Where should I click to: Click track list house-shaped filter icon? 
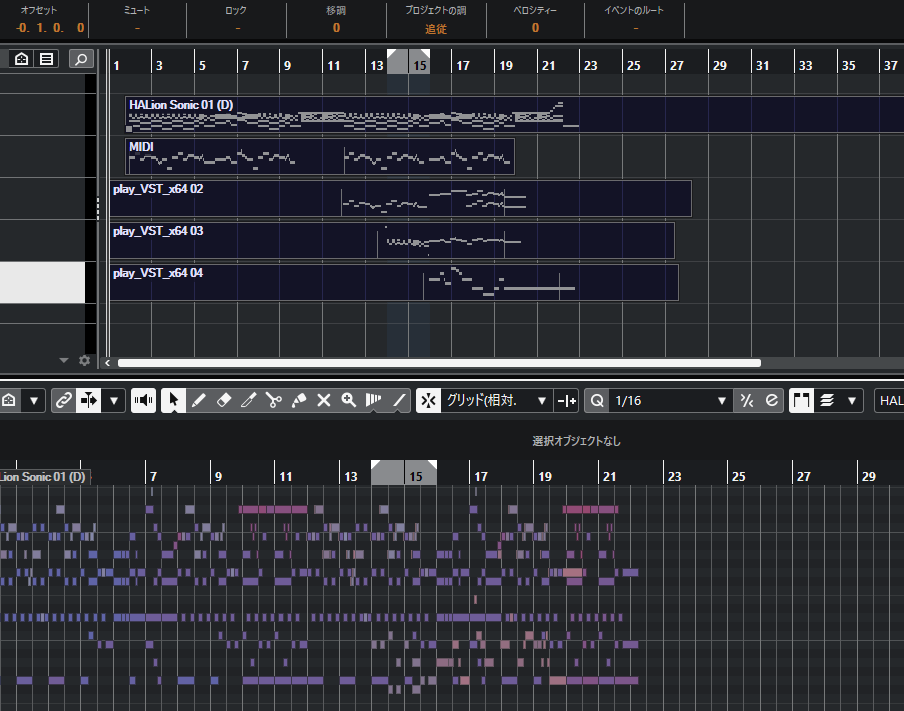[x=21, y=59]
